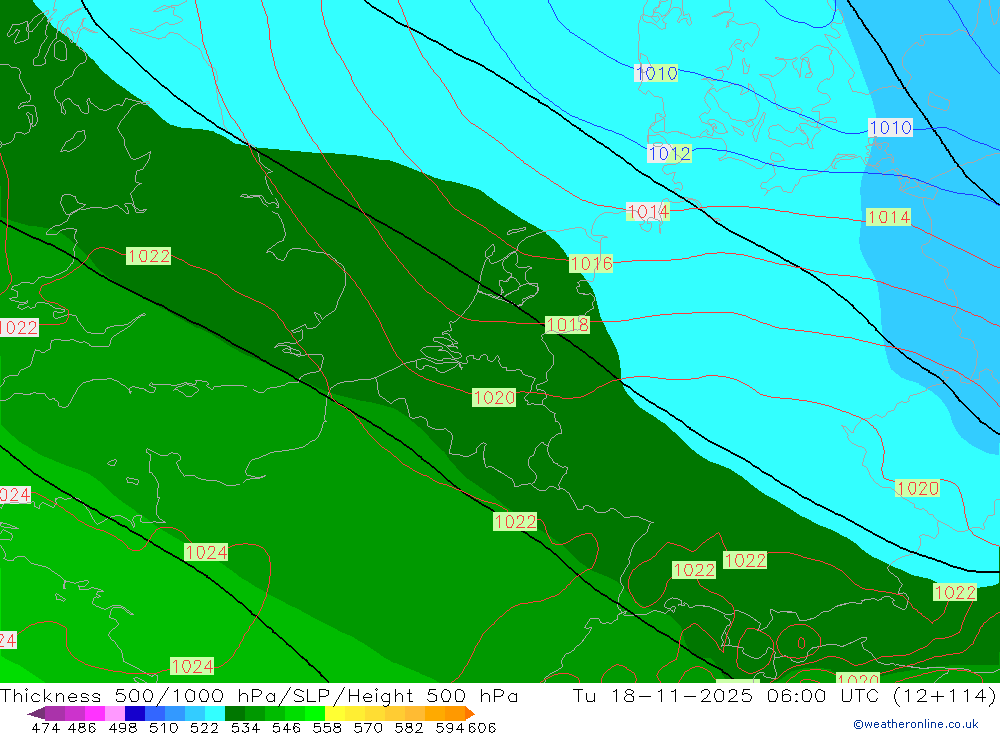Click the 1018 isobar label

(x=567, y=325)
